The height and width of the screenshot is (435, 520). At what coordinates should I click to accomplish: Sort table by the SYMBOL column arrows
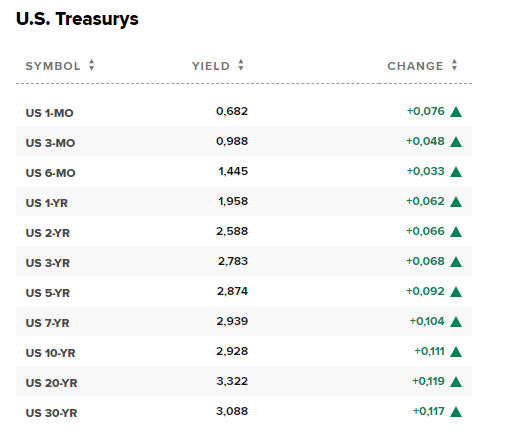click(92, 65)
